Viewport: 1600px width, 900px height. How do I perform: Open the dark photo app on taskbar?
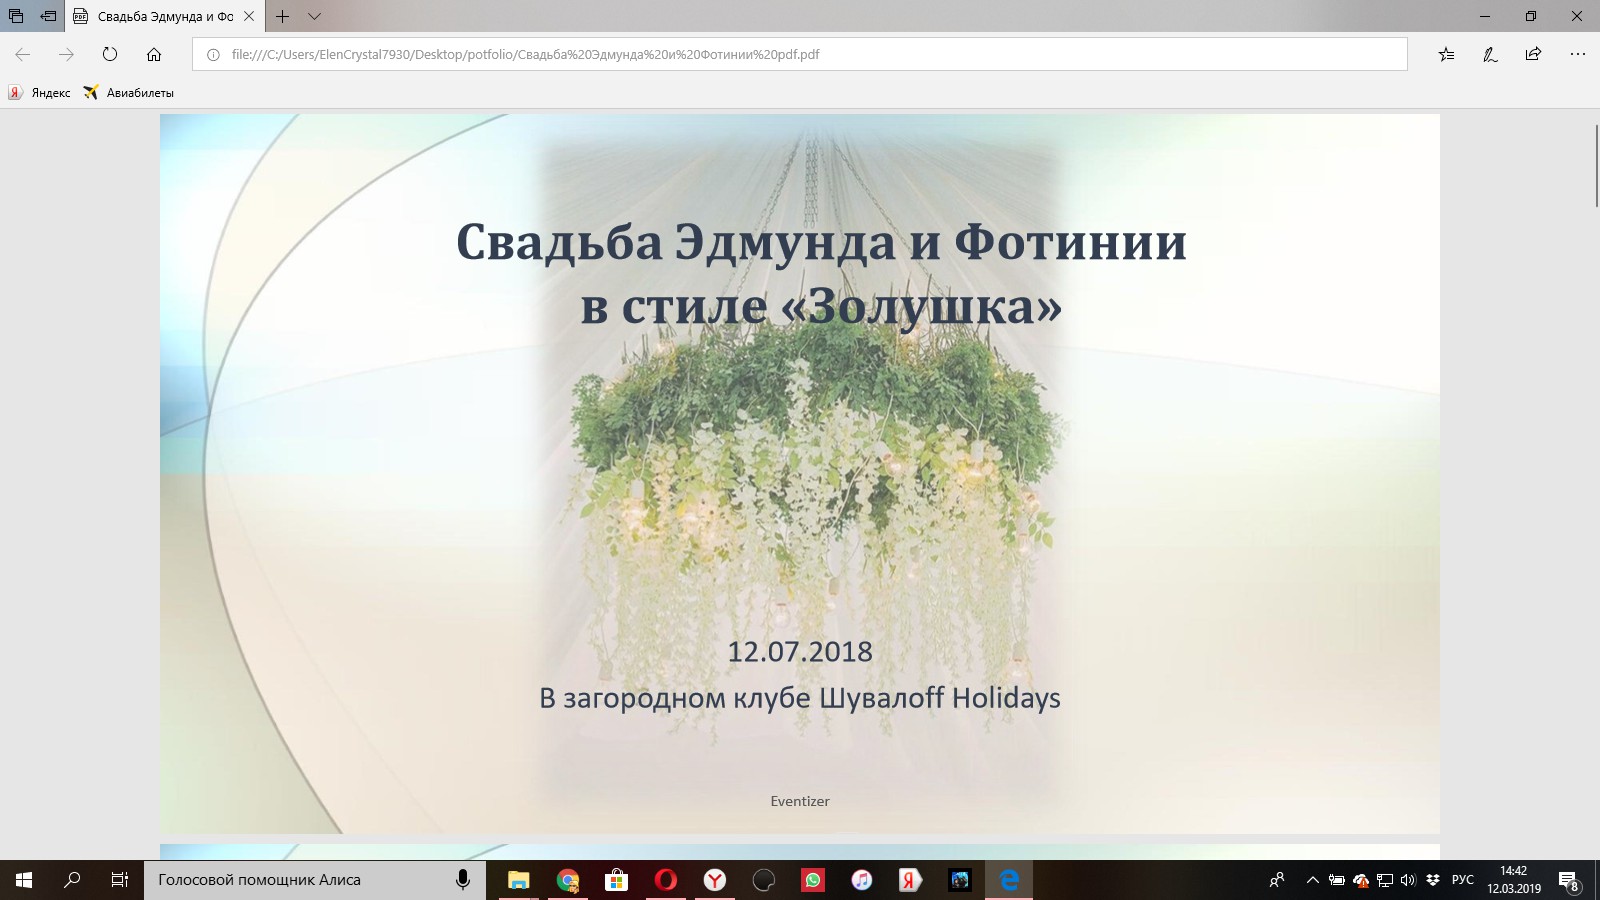(x=959, y=880)
